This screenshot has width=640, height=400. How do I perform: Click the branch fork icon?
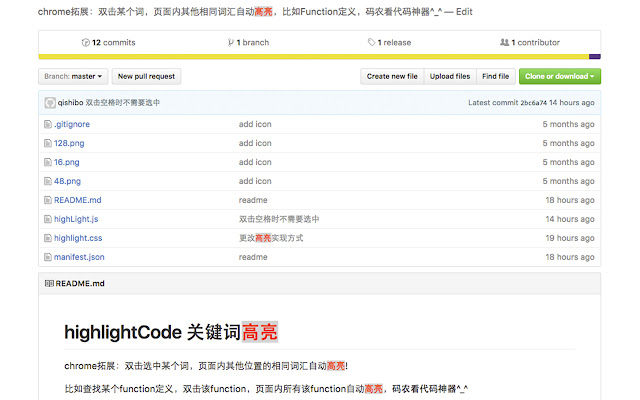[x=231, y=42]
